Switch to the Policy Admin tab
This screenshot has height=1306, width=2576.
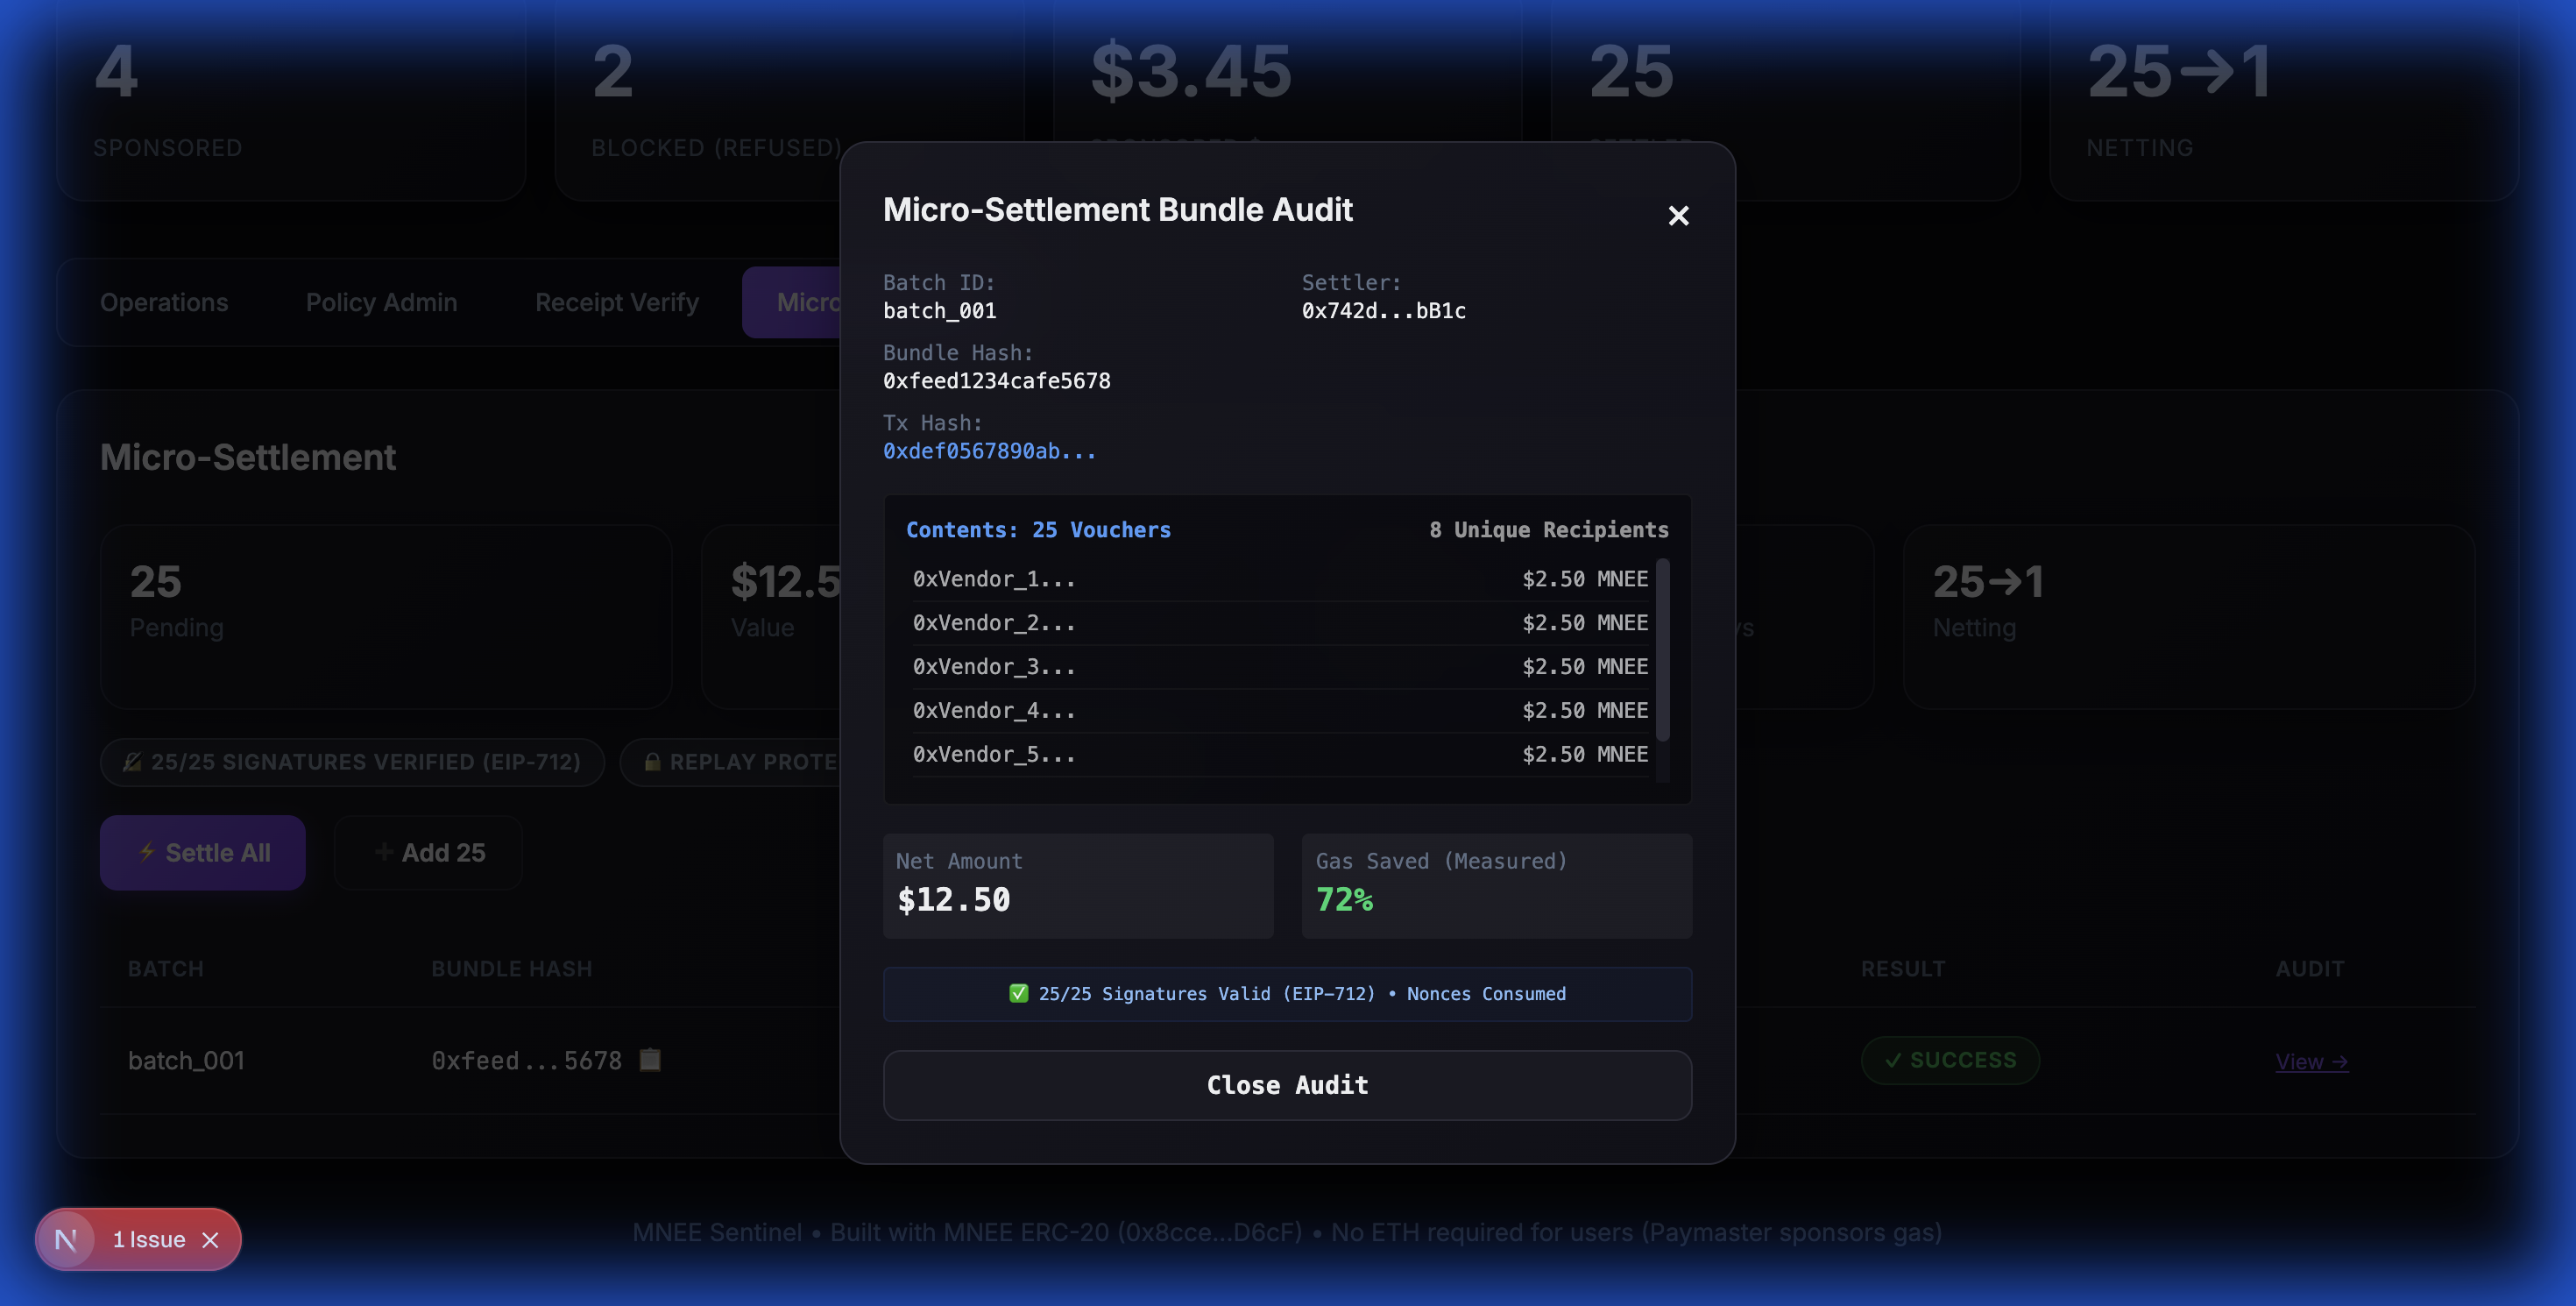(x=381, y=302)
